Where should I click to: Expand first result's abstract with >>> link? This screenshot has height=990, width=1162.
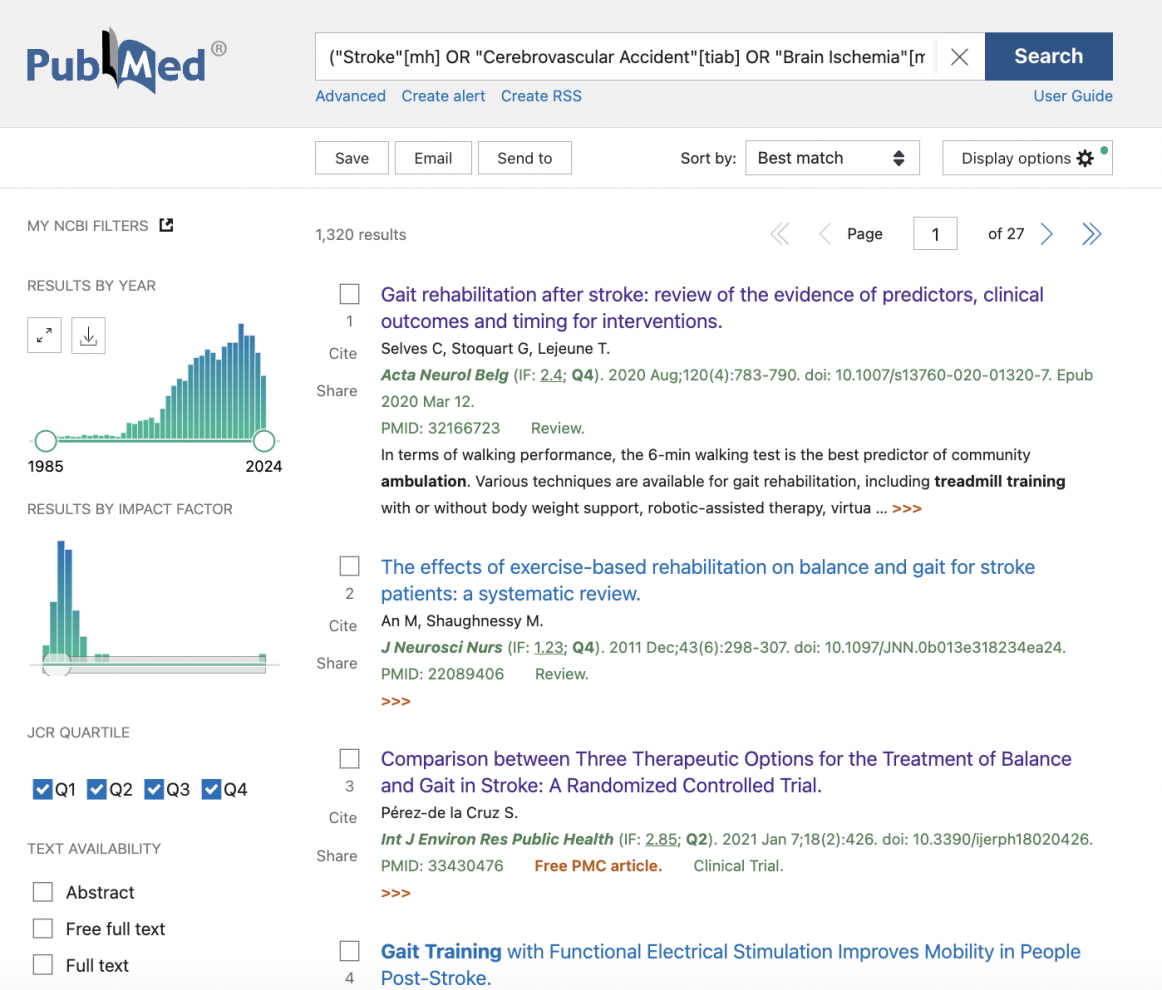click(906, 509)
